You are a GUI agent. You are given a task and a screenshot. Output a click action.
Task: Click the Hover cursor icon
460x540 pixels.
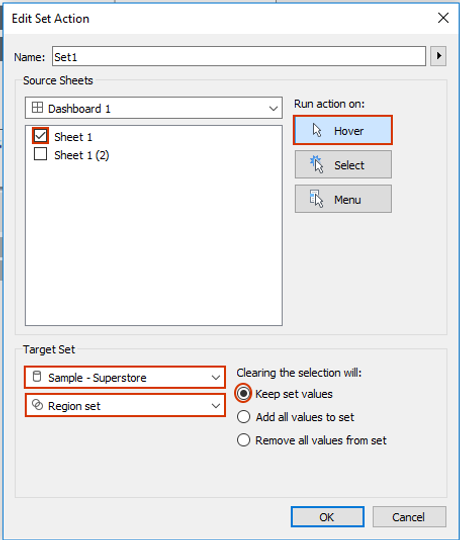coord(317,131)
